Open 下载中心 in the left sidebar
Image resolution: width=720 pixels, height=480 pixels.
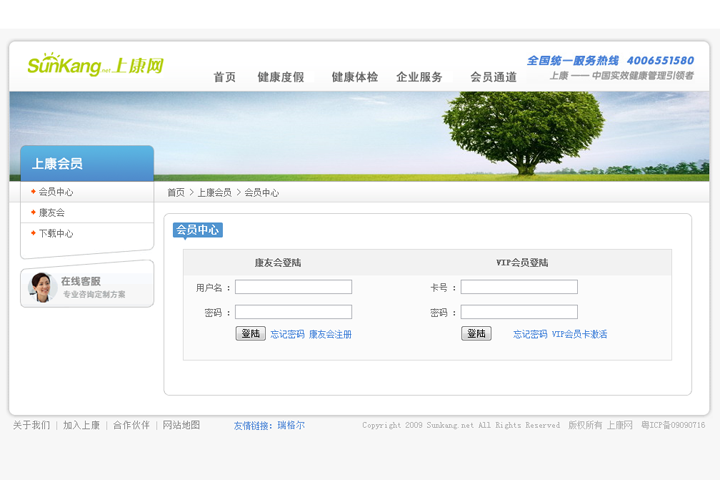56,234
